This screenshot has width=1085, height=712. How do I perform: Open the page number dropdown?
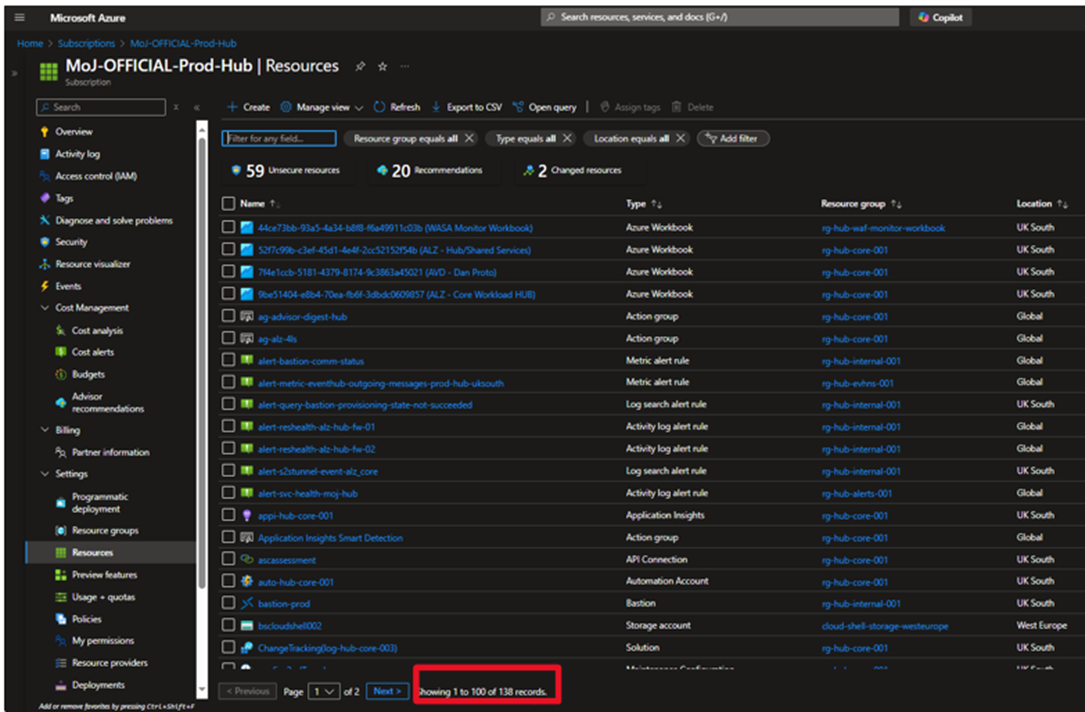coord(324,691)
